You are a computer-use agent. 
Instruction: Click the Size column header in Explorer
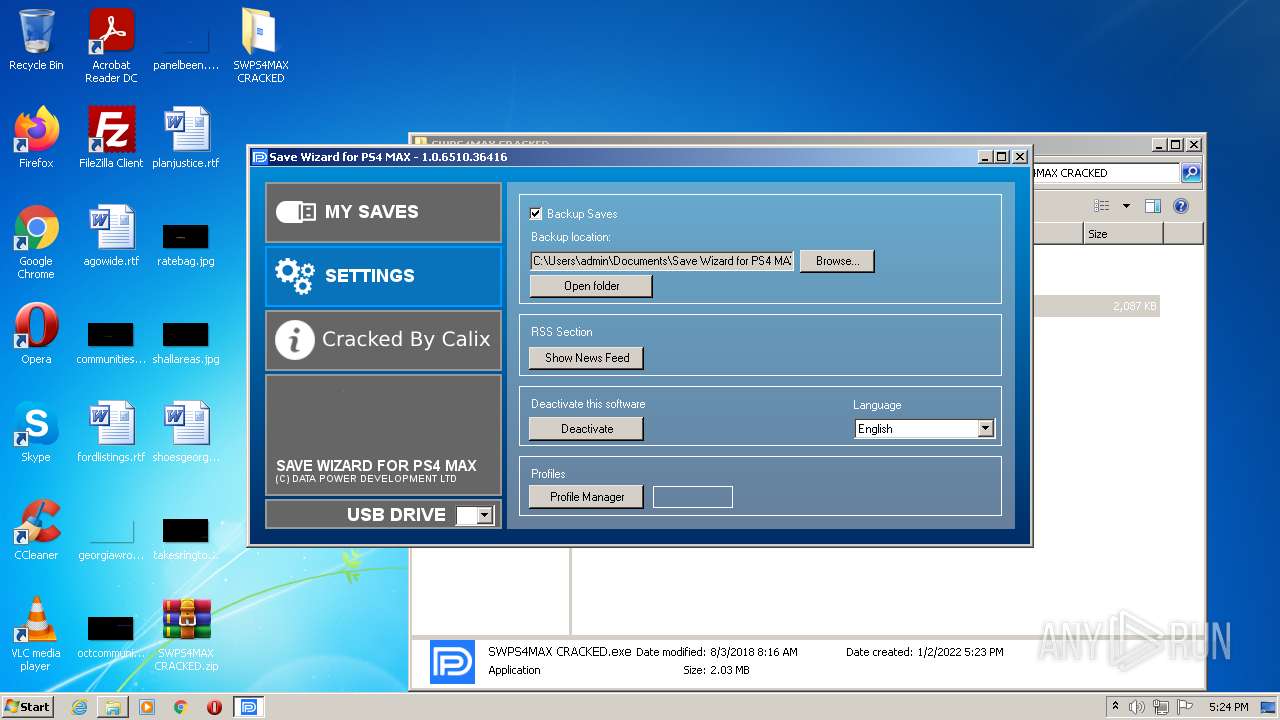coord(1123,233)
